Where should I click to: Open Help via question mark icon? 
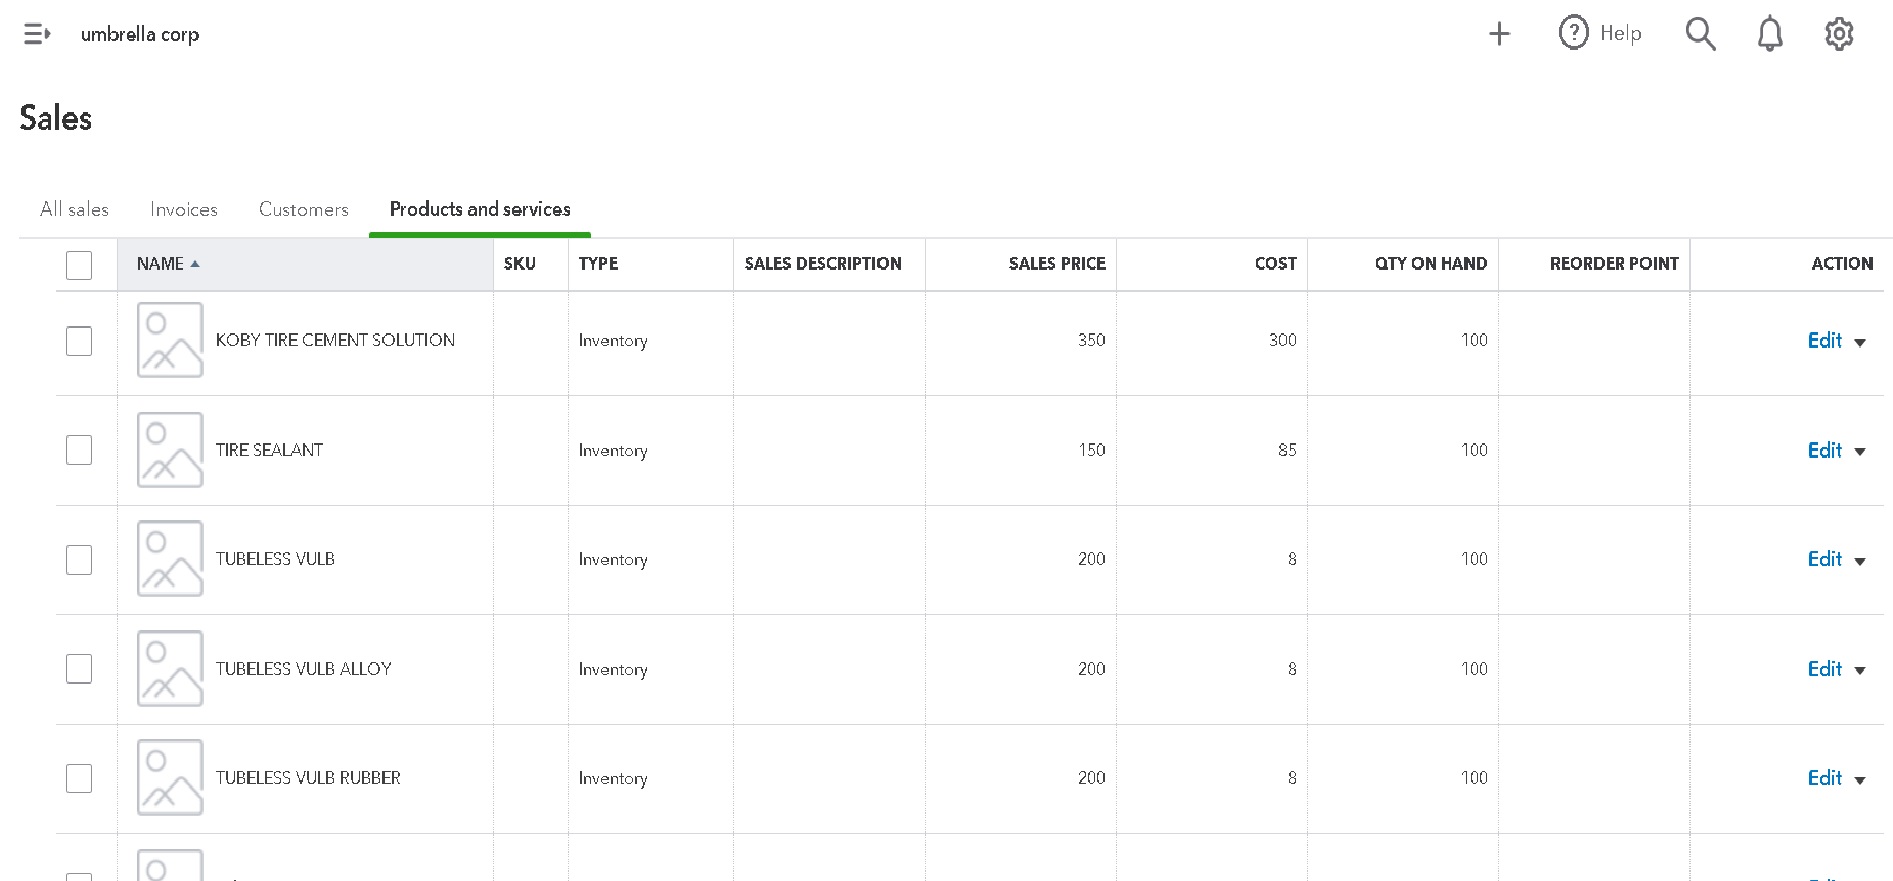pos(1574,33)
